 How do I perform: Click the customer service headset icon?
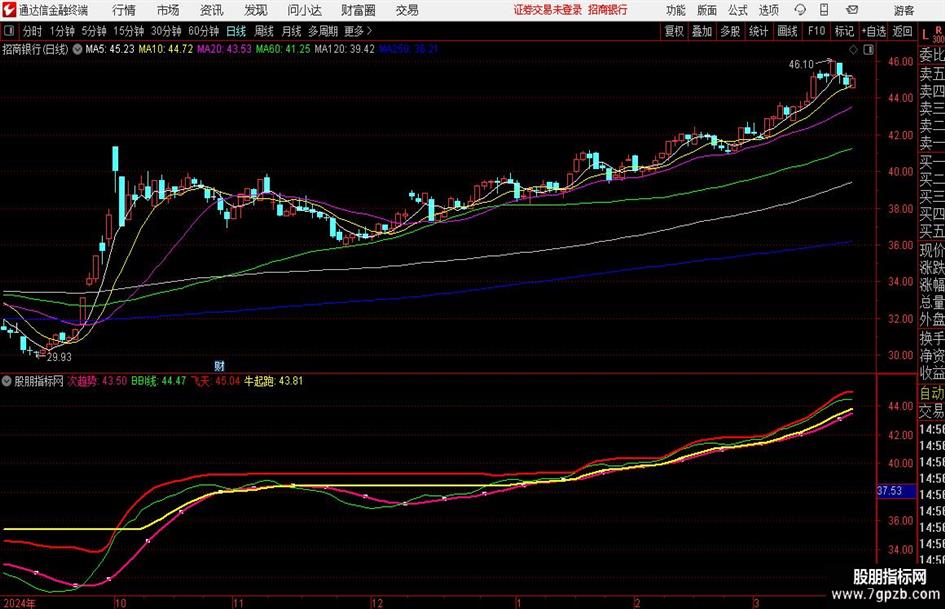pyautogui.click(x=800, y=10)
